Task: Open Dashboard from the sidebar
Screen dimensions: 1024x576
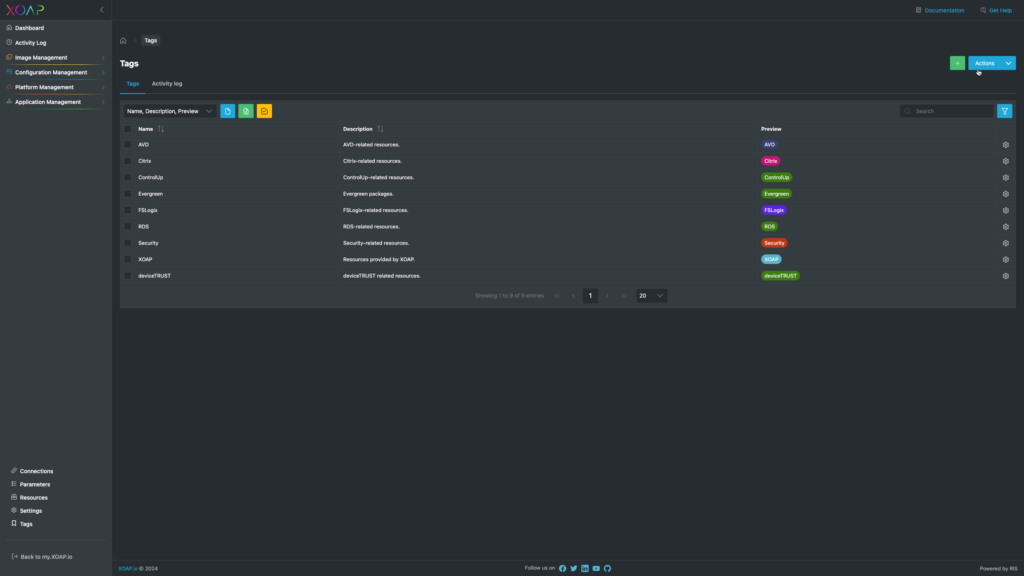Action: [x=29, y=28]
